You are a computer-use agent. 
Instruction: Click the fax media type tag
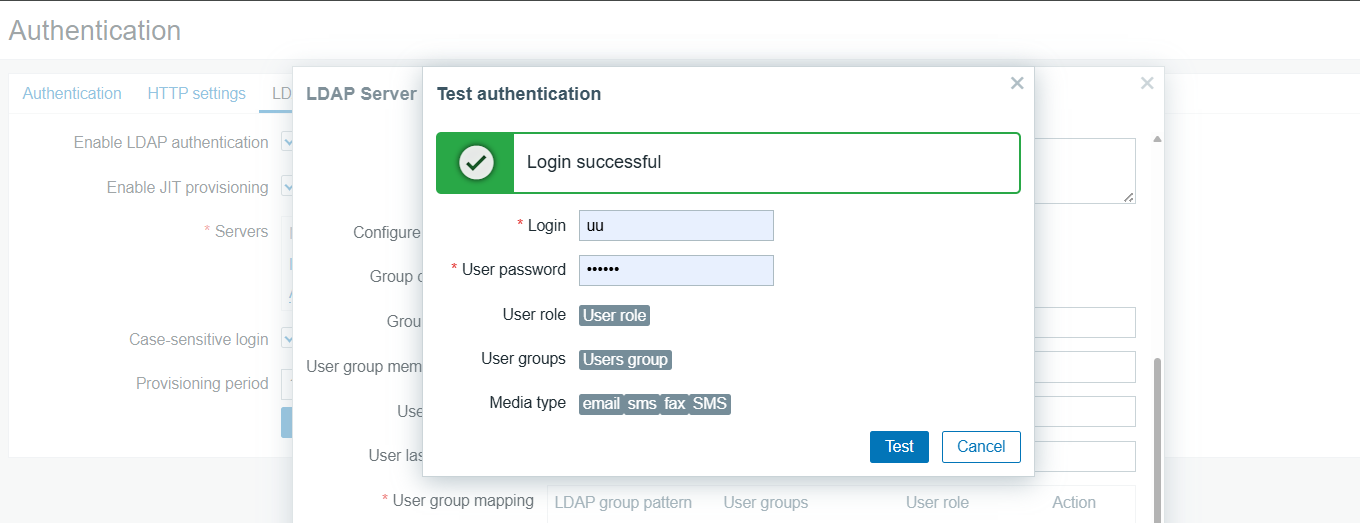(675, 404)
